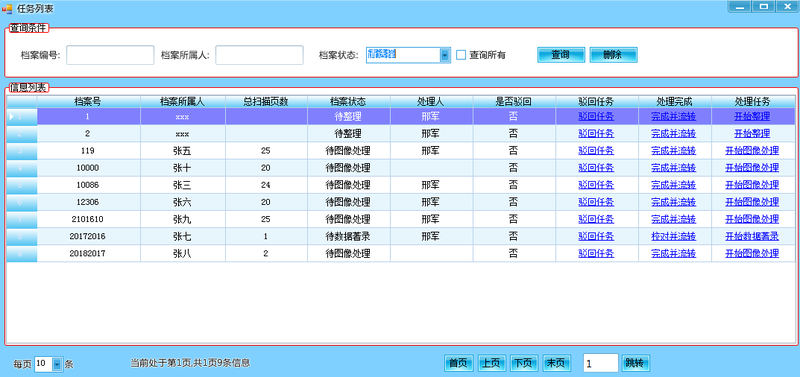Click owner cell 张九
This screenshot has height=377, width=800.
coord(183,219)
